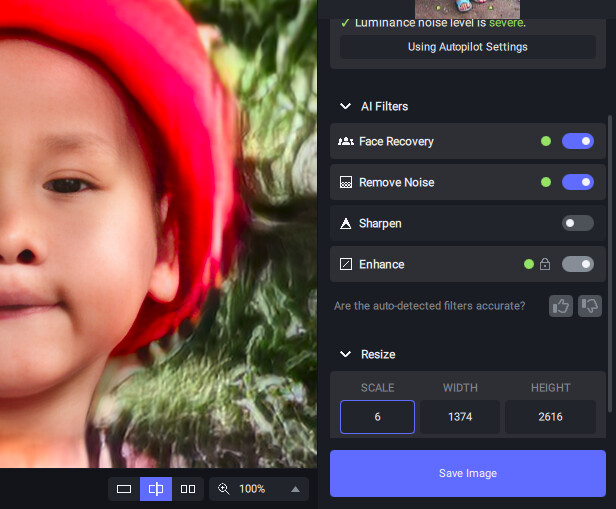Turn off the Remove Noise toggle
616x509 pixels.
point(577,183)
